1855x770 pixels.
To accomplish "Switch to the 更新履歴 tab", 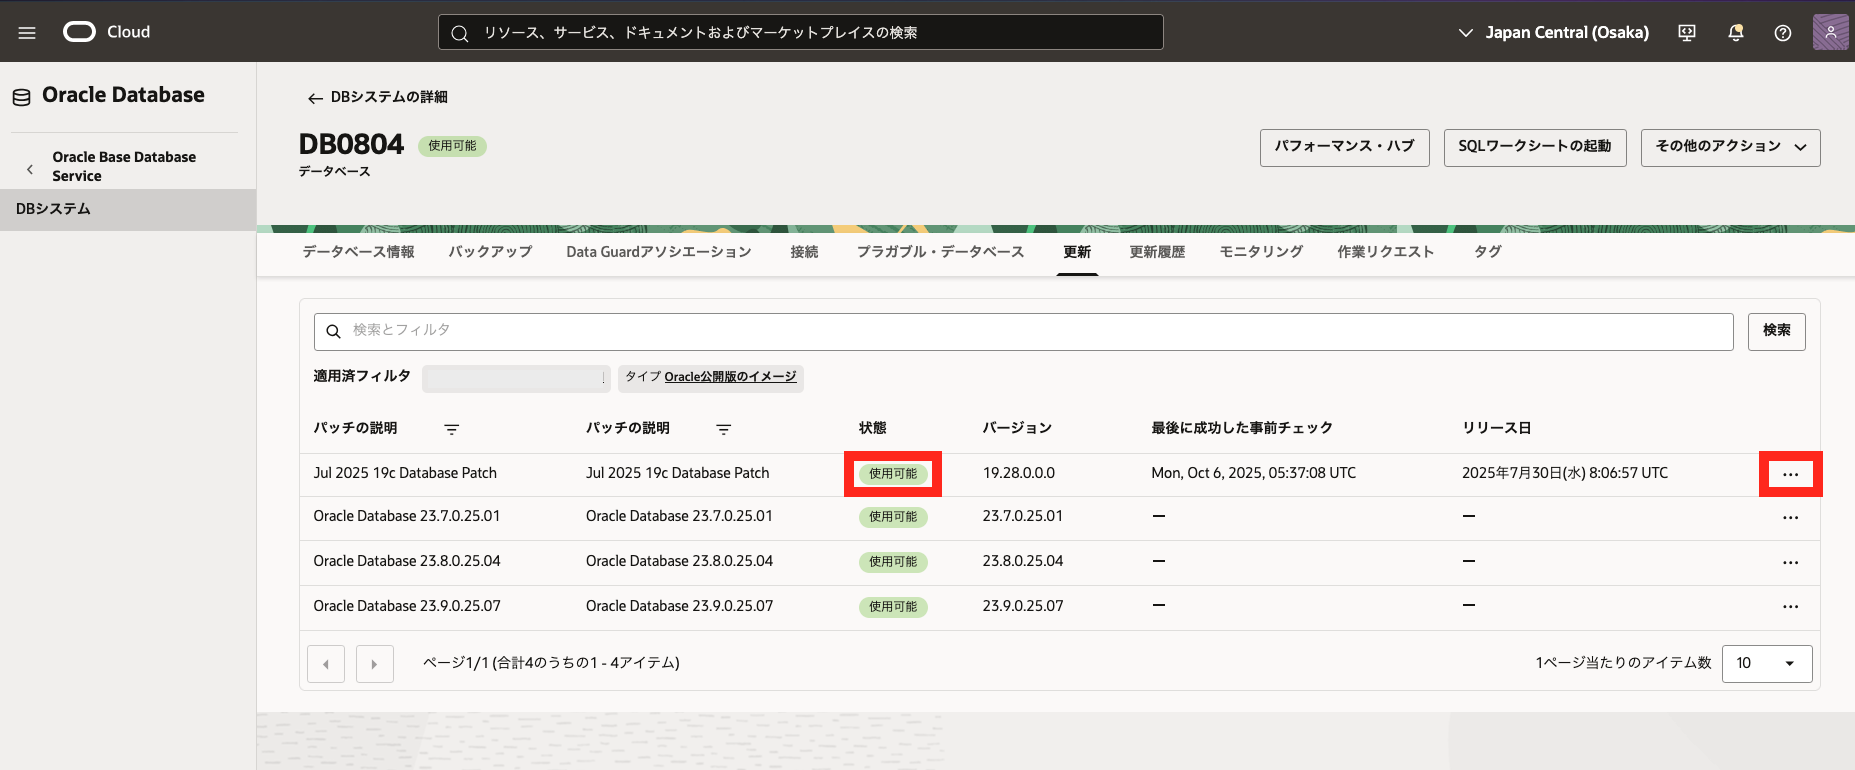I will tap(1157, 252).
